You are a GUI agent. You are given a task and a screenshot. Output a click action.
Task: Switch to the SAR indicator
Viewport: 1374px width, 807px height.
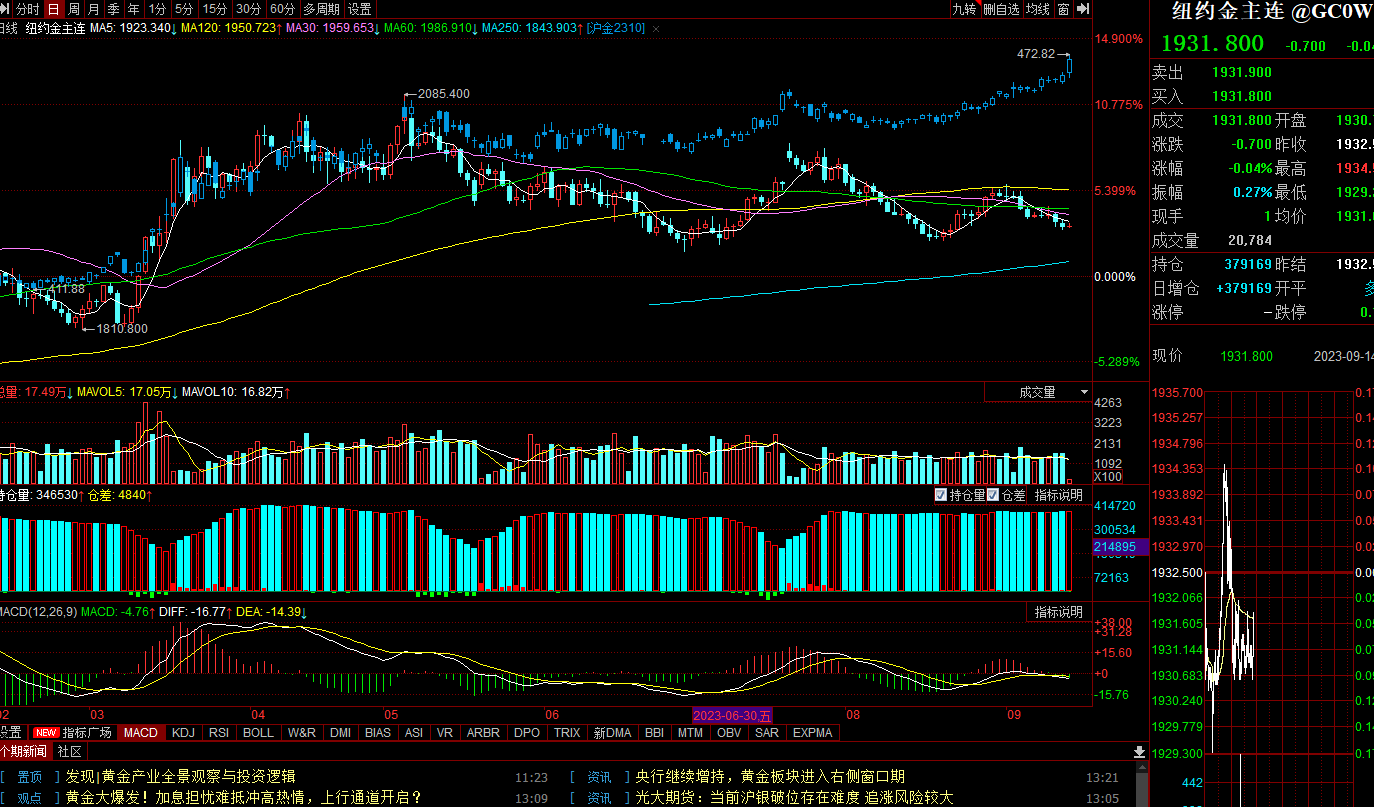click(767, 732)
